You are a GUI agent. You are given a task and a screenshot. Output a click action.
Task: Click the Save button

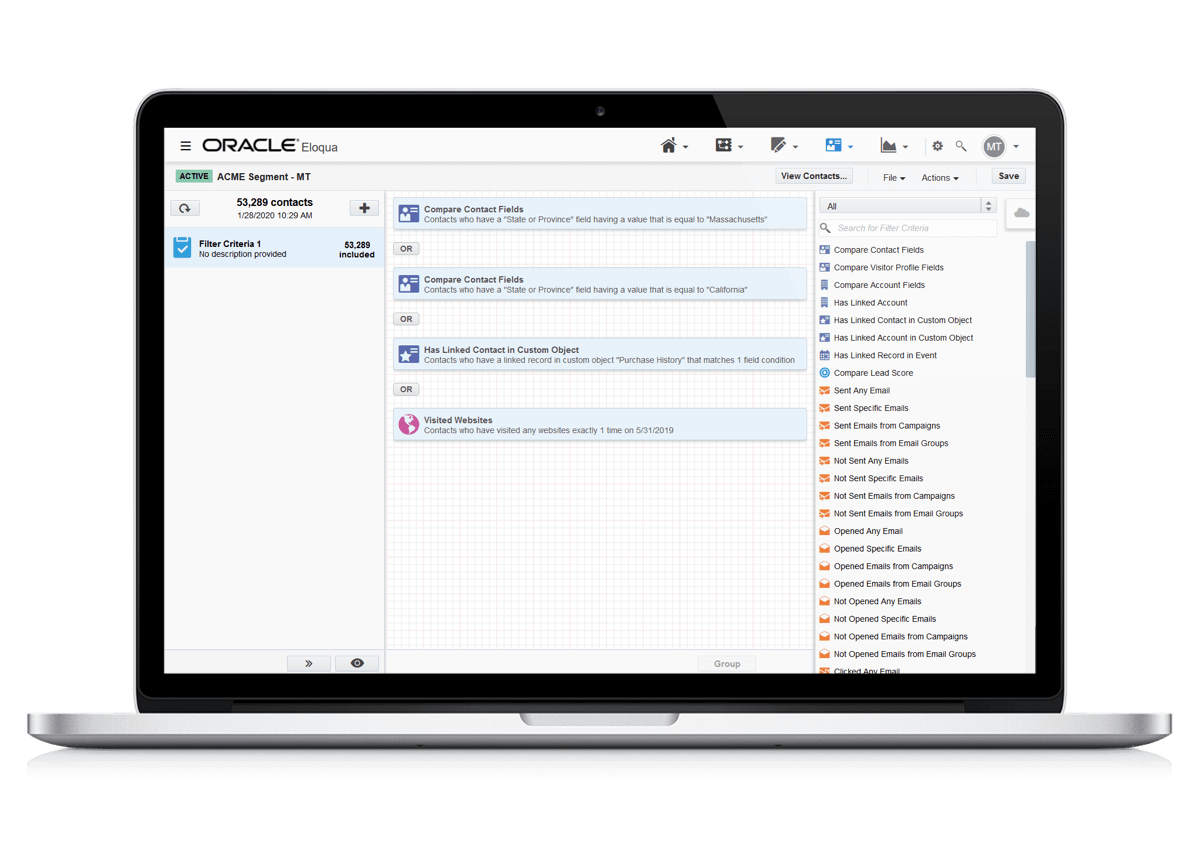point(1009,176)
